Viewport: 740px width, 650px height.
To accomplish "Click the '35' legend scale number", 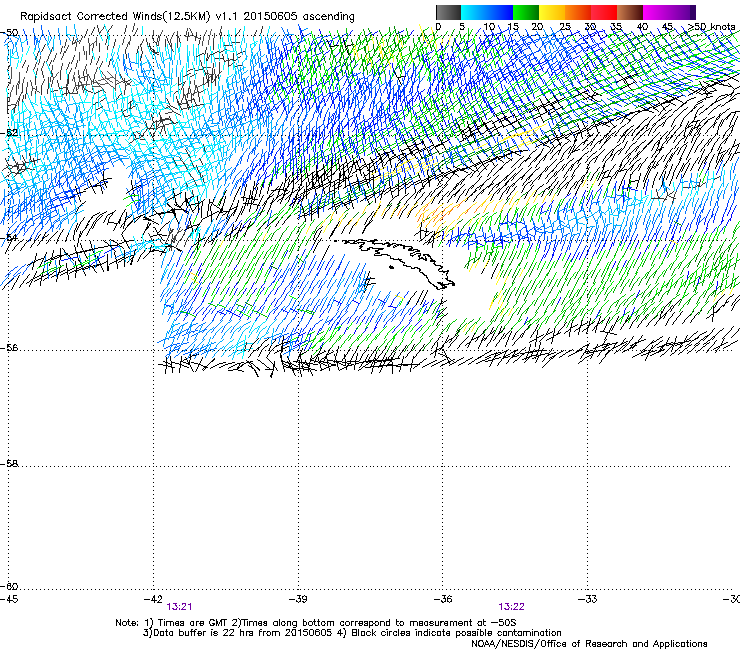I will (616, 27).
